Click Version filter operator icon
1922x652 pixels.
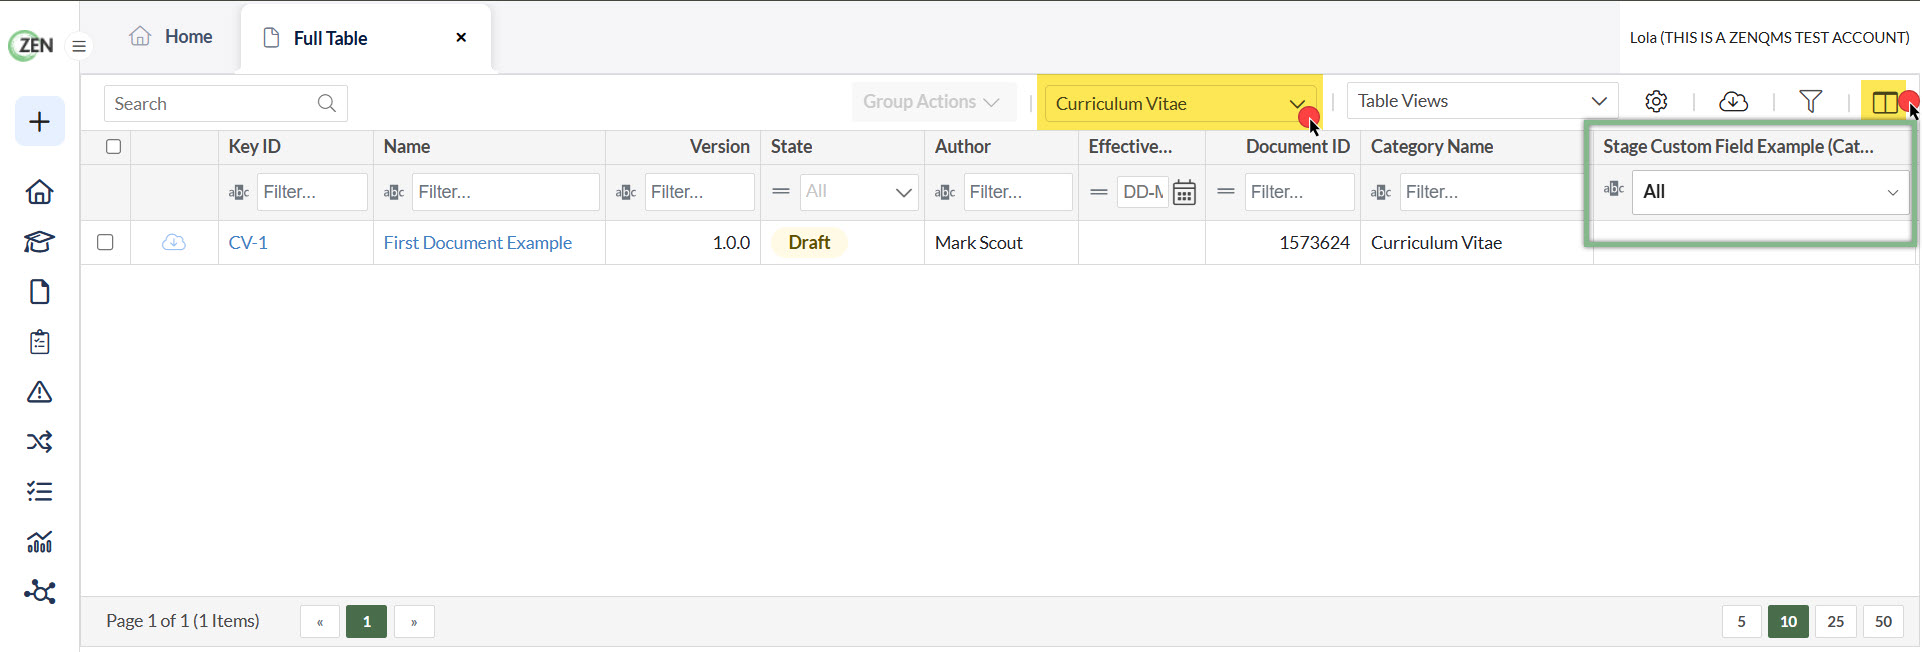tap(626, 192)
